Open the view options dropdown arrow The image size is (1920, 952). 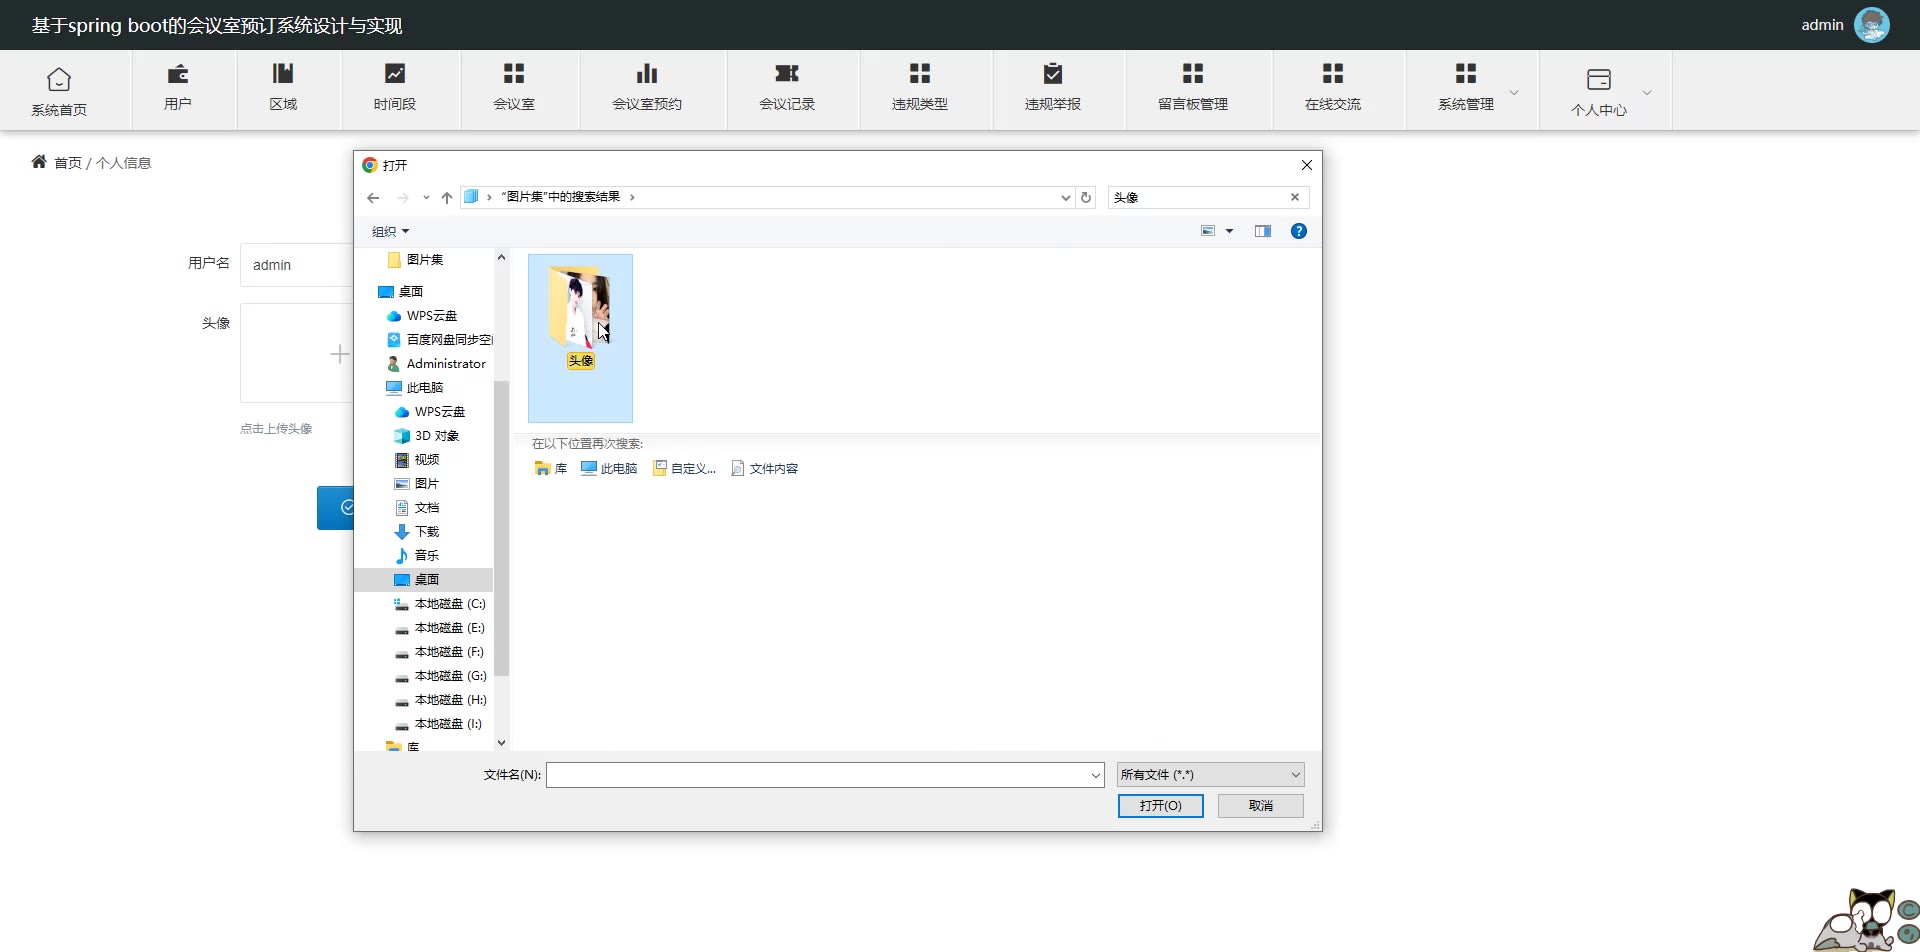coord(1230,231)
